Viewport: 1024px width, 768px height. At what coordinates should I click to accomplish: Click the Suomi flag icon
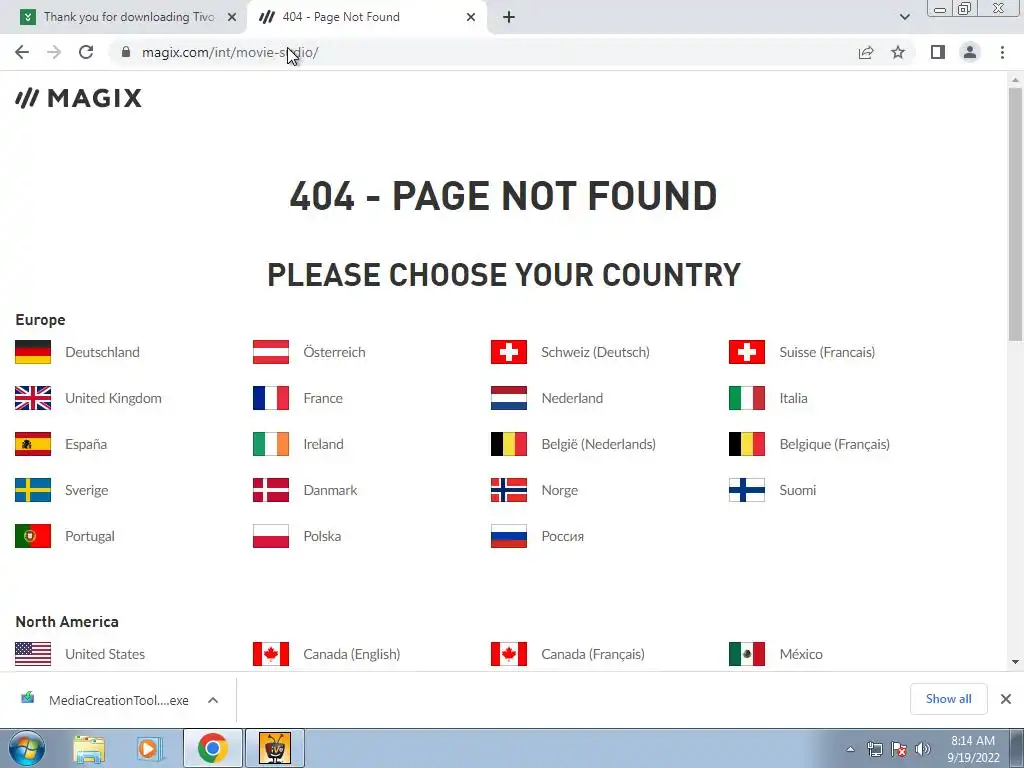[747, 490]
